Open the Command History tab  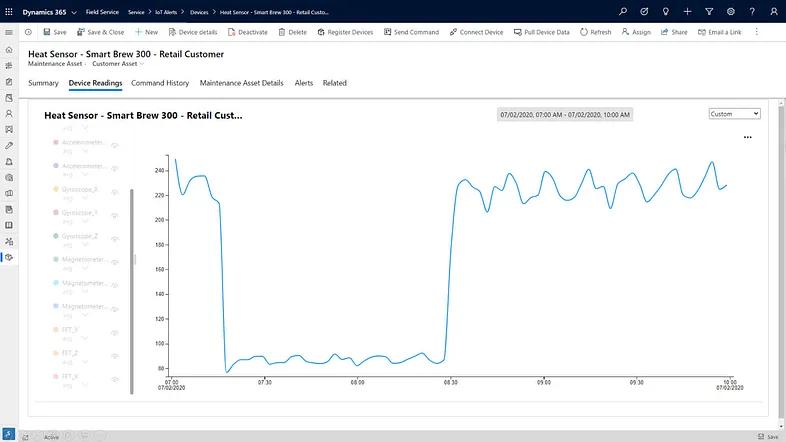[x=160, y=83]
